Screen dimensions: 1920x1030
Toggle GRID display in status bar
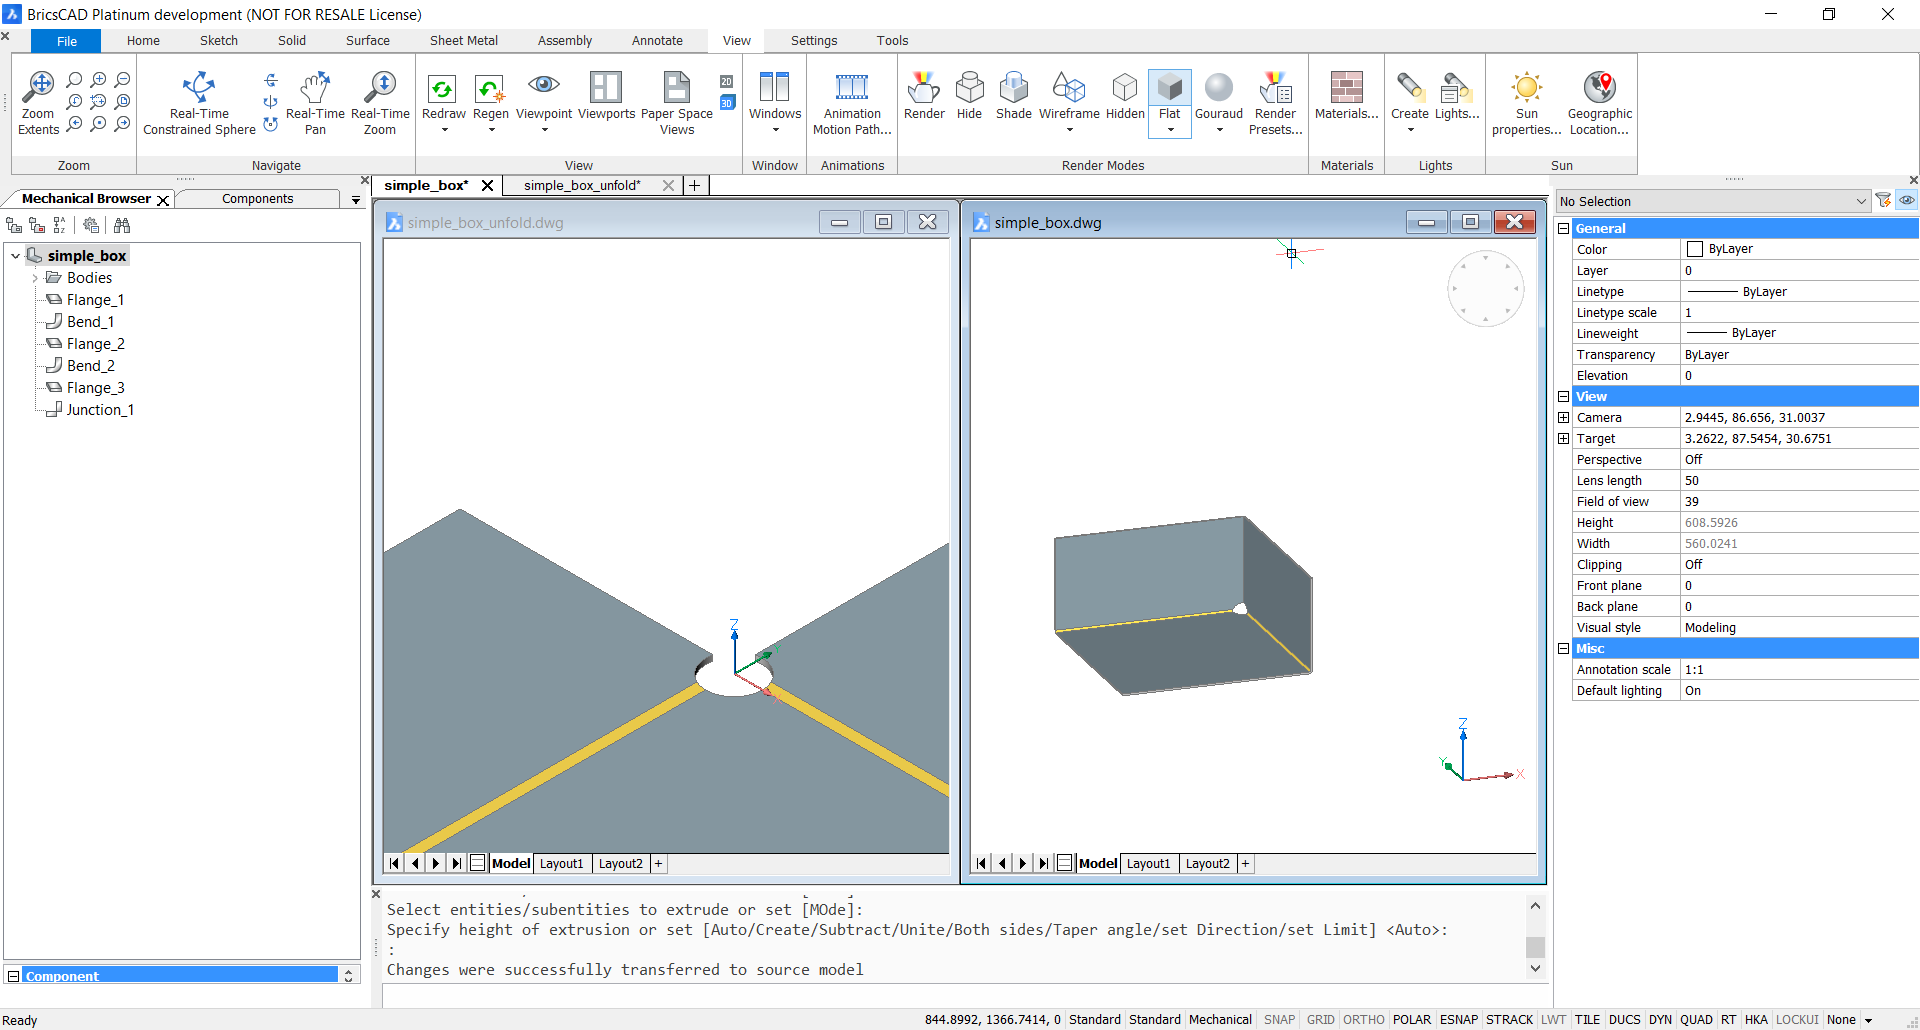1320,1020
